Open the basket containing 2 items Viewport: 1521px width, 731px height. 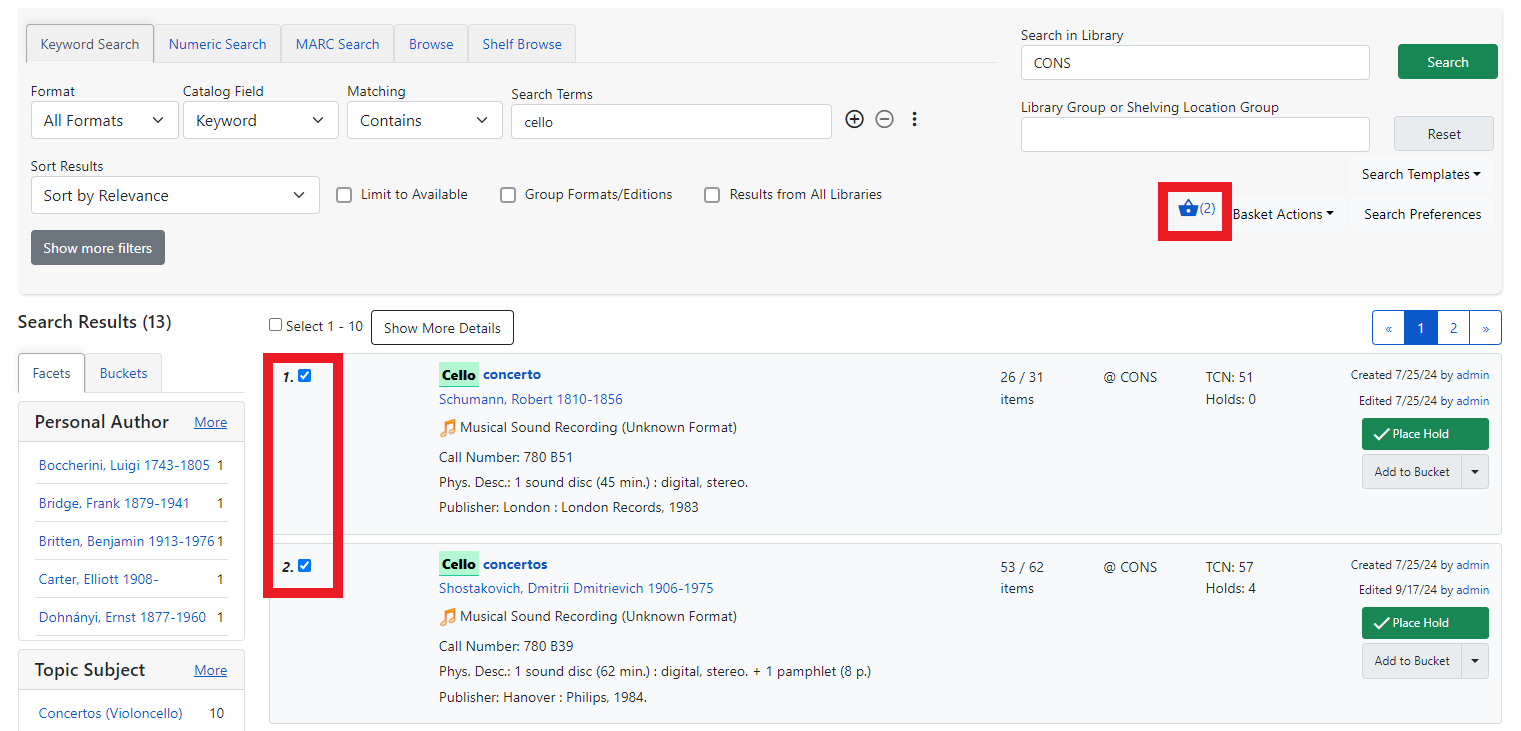[x=1194, y=209]
